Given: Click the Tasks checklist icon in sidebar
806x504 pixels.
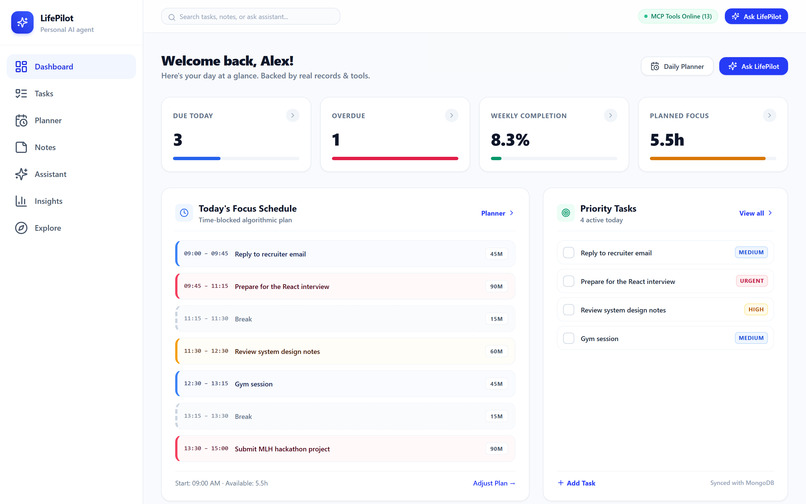Looking at the screenshot, I should coord(21,94).
